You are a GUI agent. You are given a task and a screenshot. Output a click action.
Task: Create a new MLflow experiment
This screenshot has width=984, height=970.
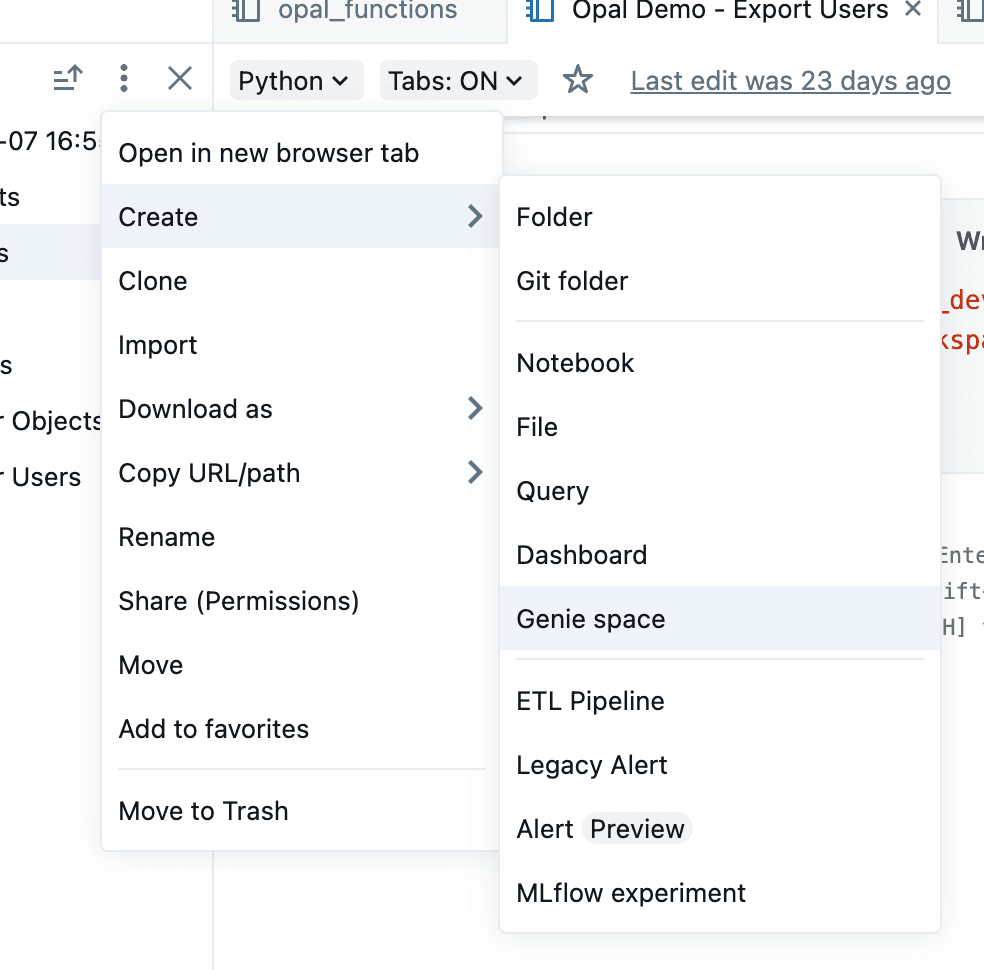(x=631, y=893)
